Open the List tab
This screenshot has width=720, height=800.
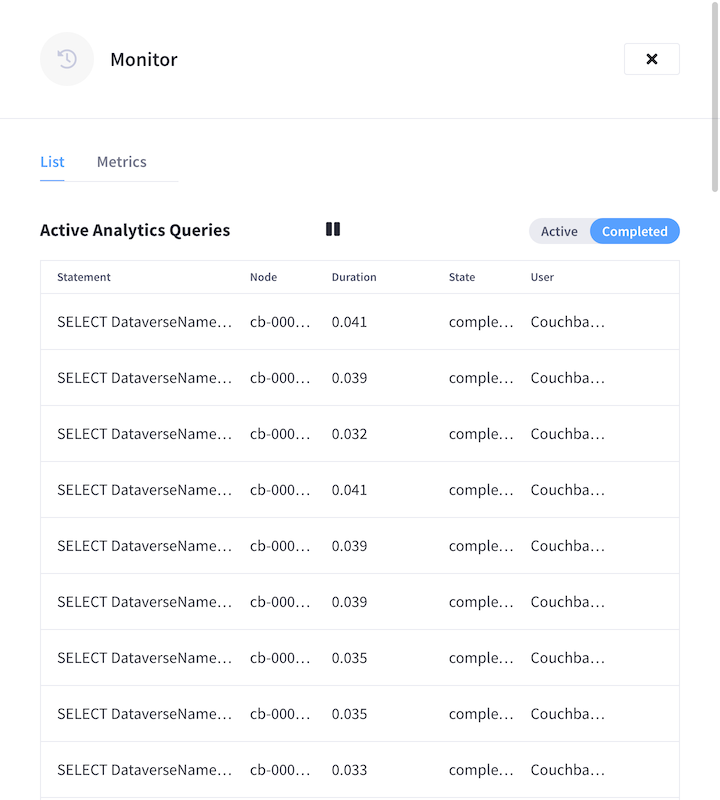click(52, 161)
